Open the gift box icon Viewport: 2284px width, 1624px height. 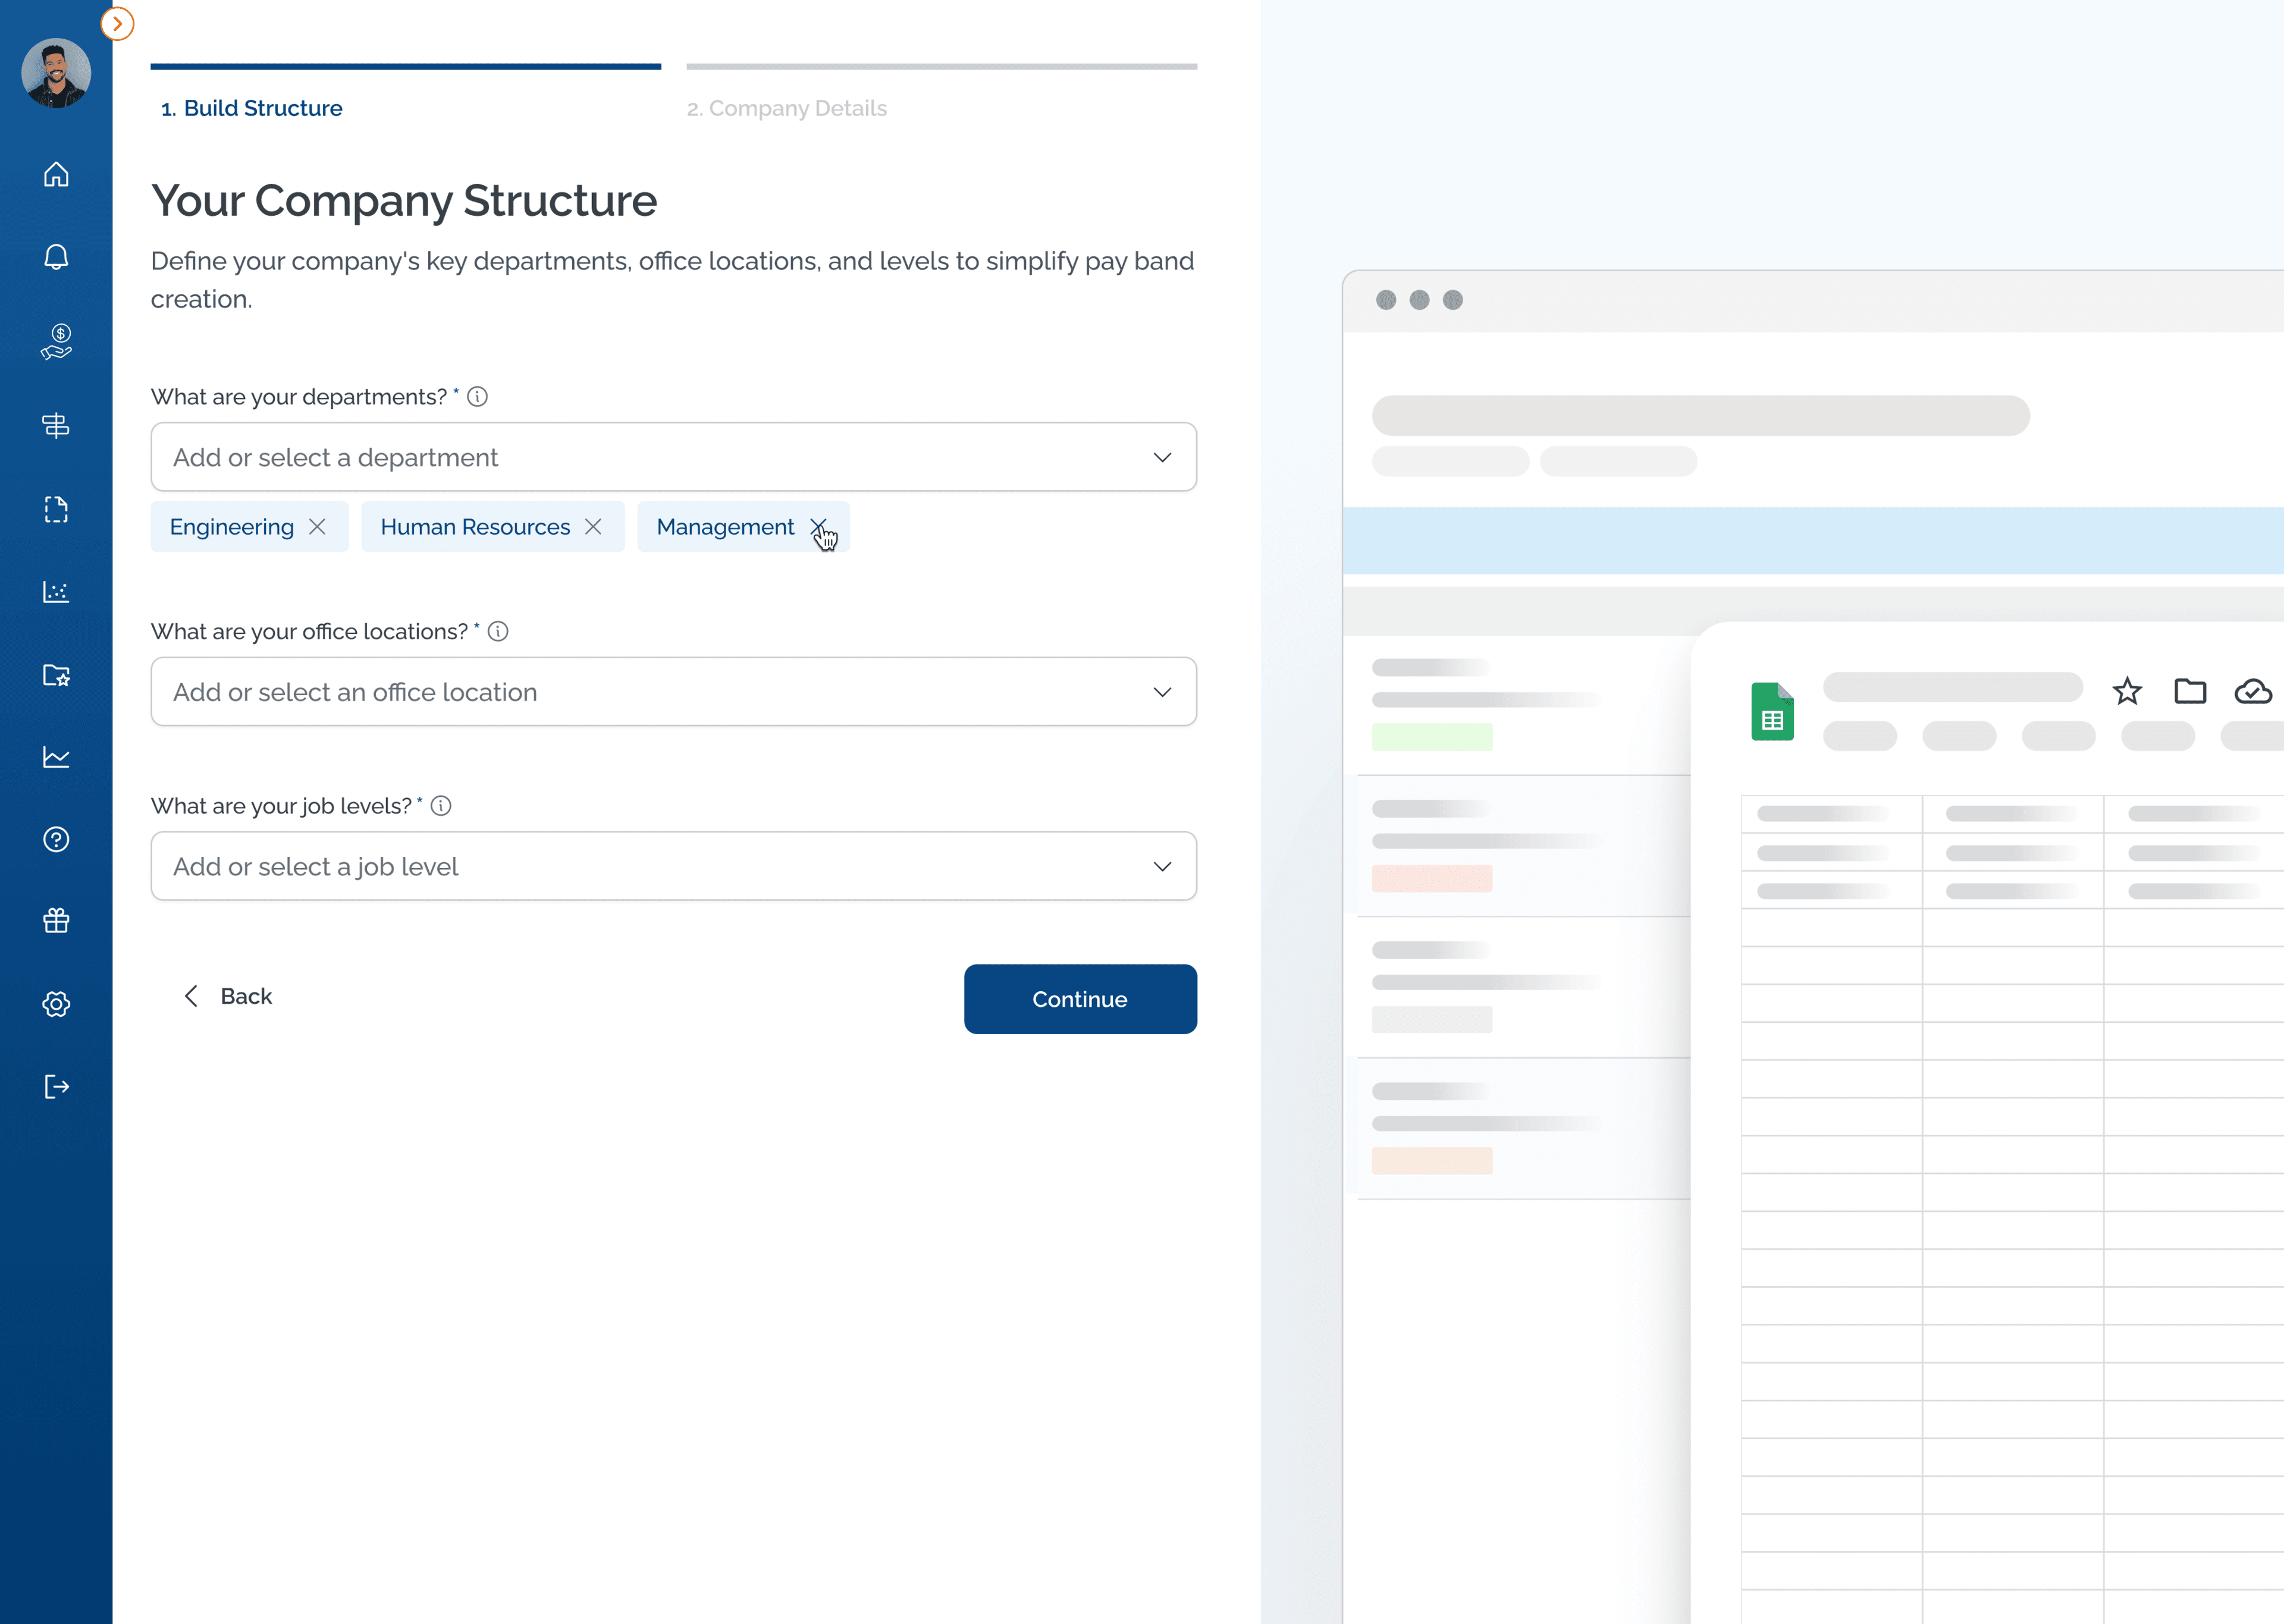56,921
